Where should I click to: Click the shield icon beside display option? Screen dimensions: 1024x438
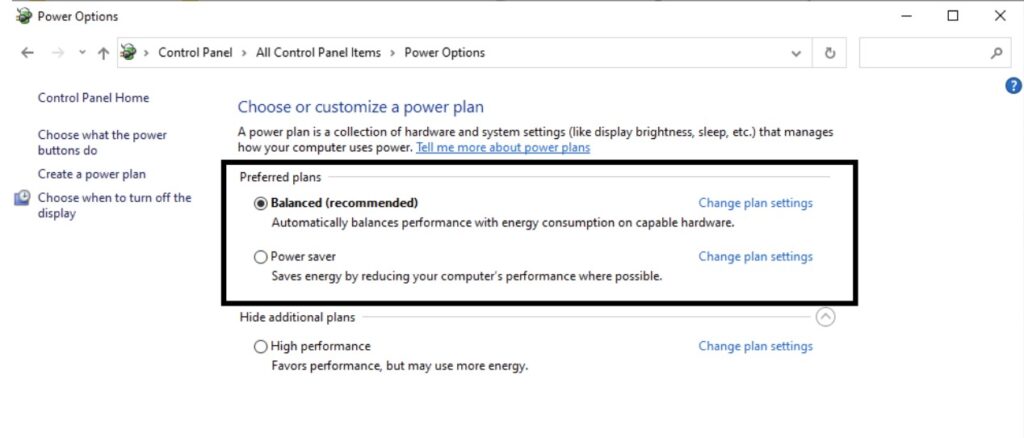[22, 198]
